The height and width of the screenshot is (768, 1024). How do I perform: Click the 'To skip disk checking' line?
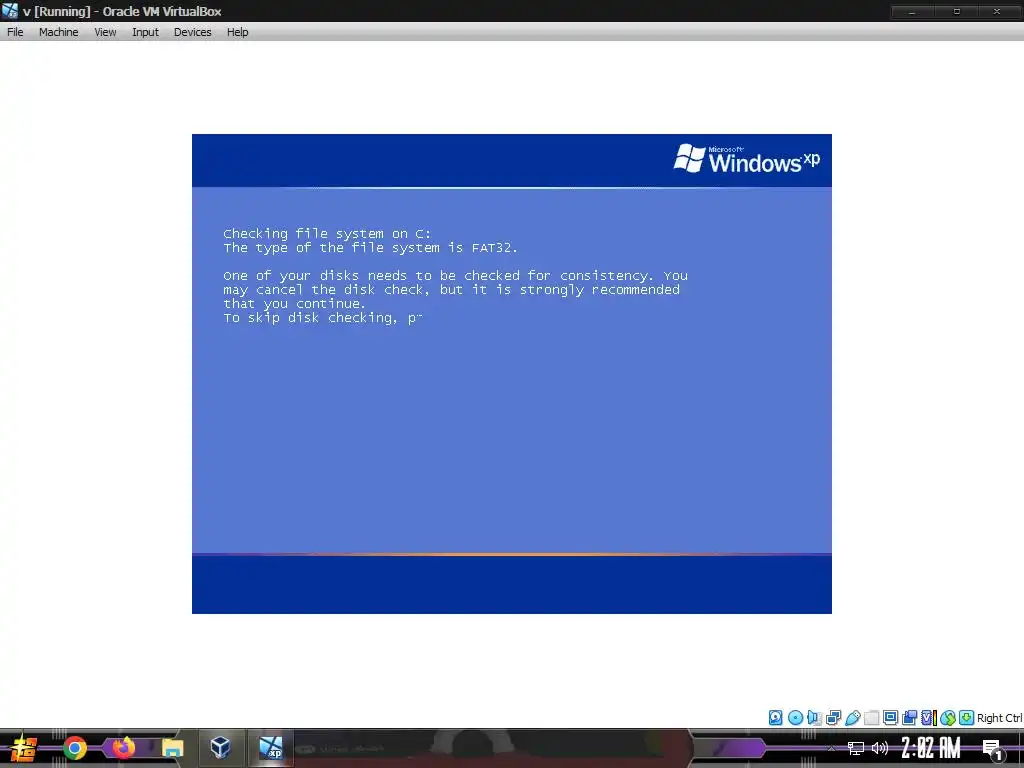(x=323, y=318)
